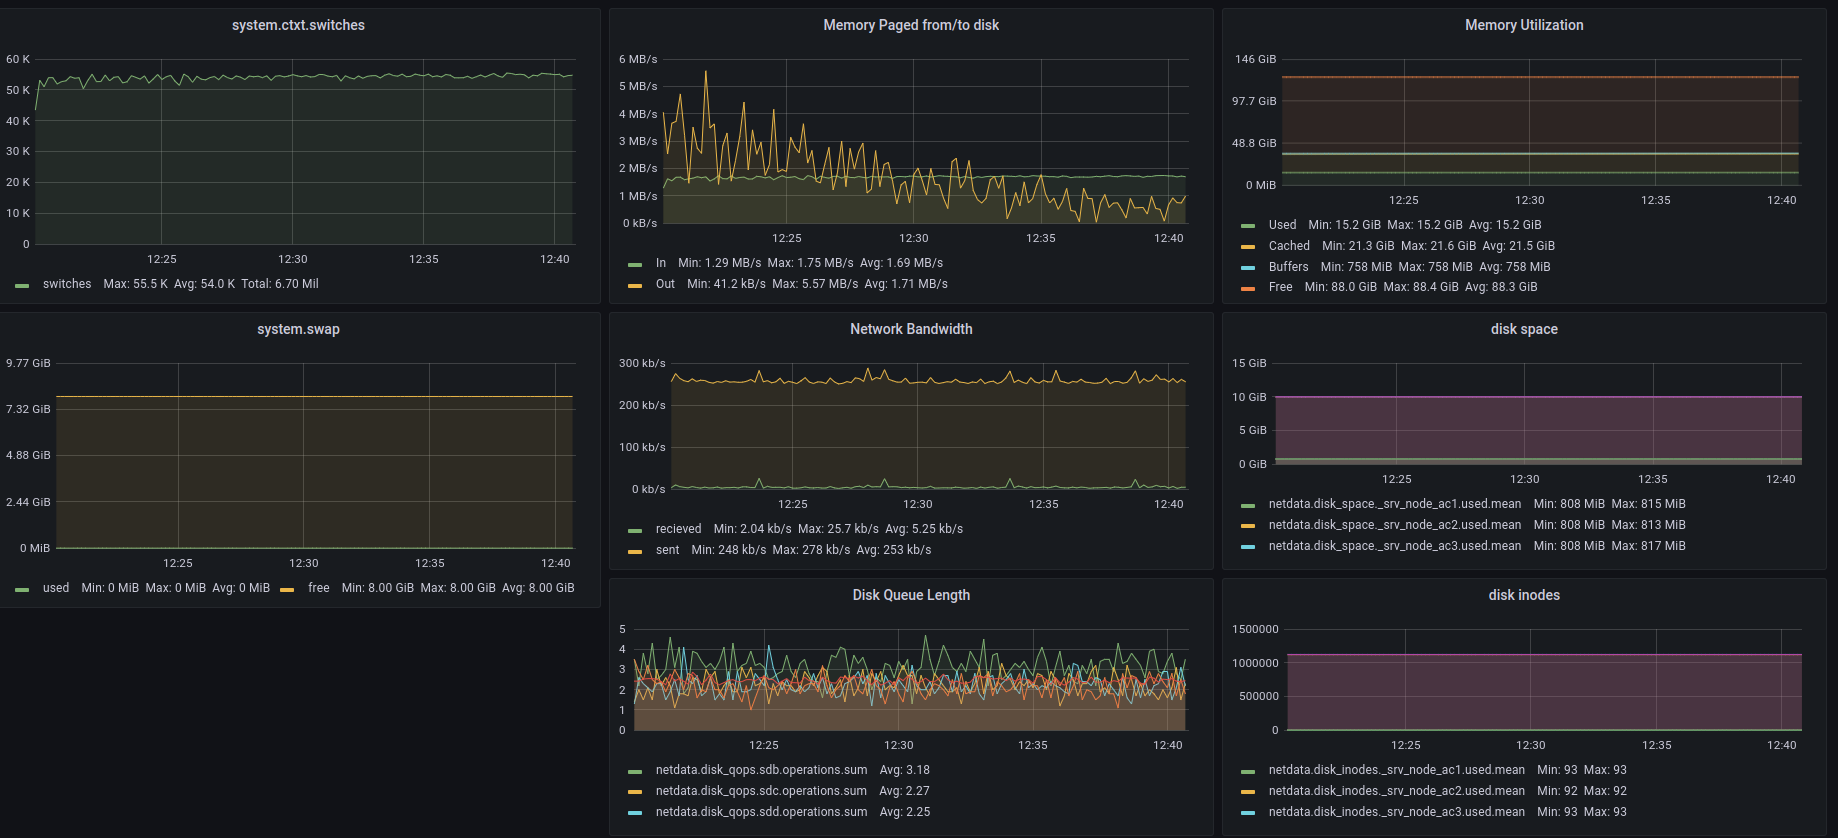Viewport: 1838px width, 838px height.
Task: Select the disk_qops.sdb.operations.sum legend entry
Action: tap(761, 770)
